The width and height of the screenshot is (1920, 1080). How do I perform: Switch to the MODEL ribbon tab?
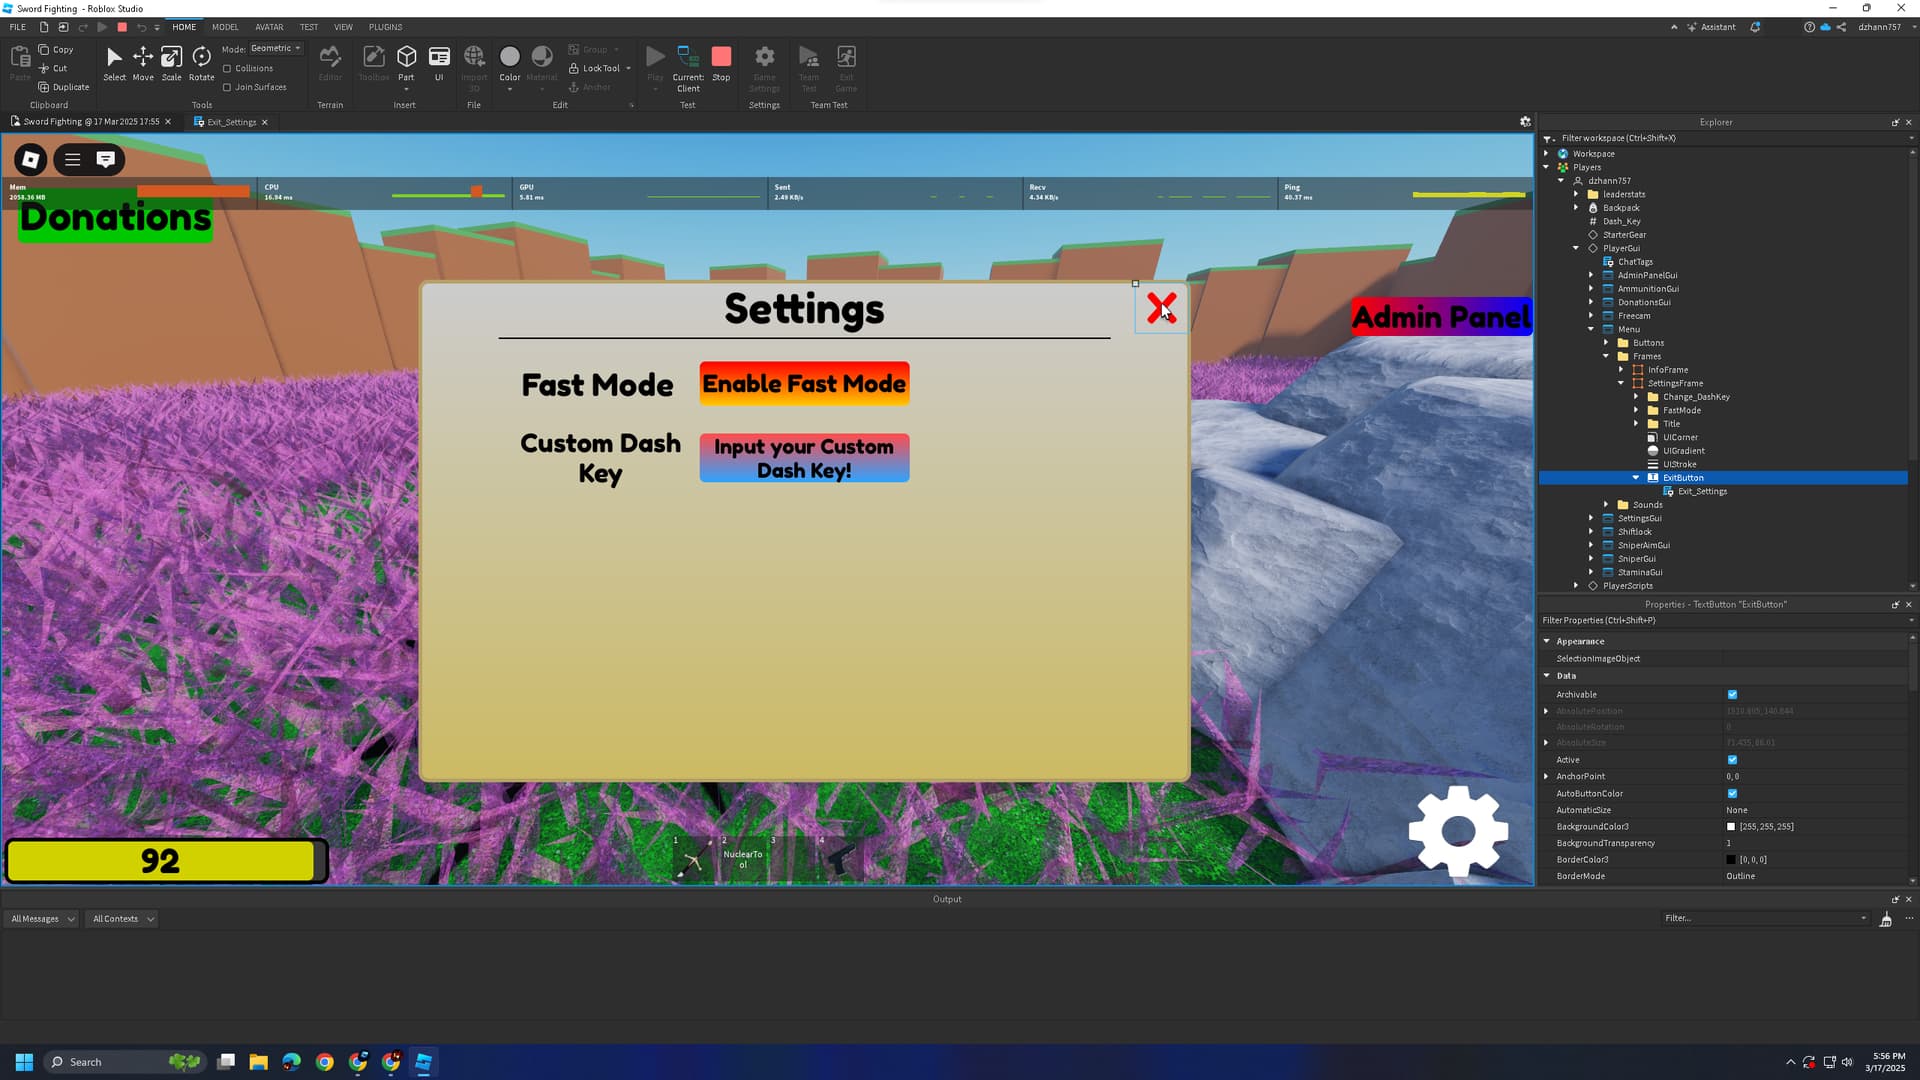[x=225, y=27]
